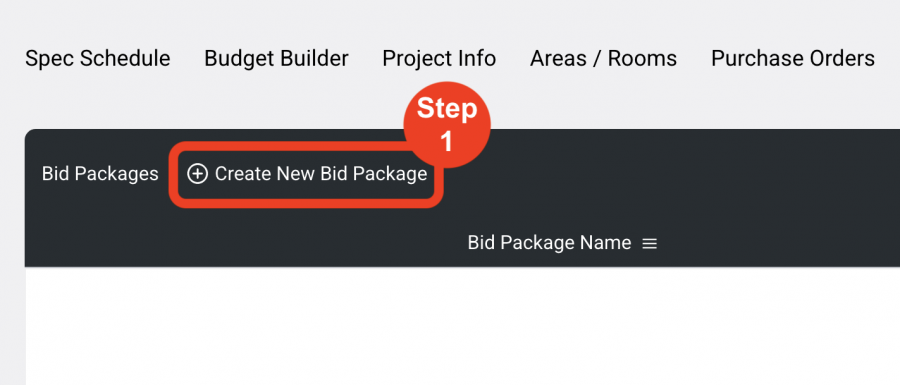Click the plus circle icon for new bid package
This screenshot has width=900, height=385.
click(x=197, y=174)
